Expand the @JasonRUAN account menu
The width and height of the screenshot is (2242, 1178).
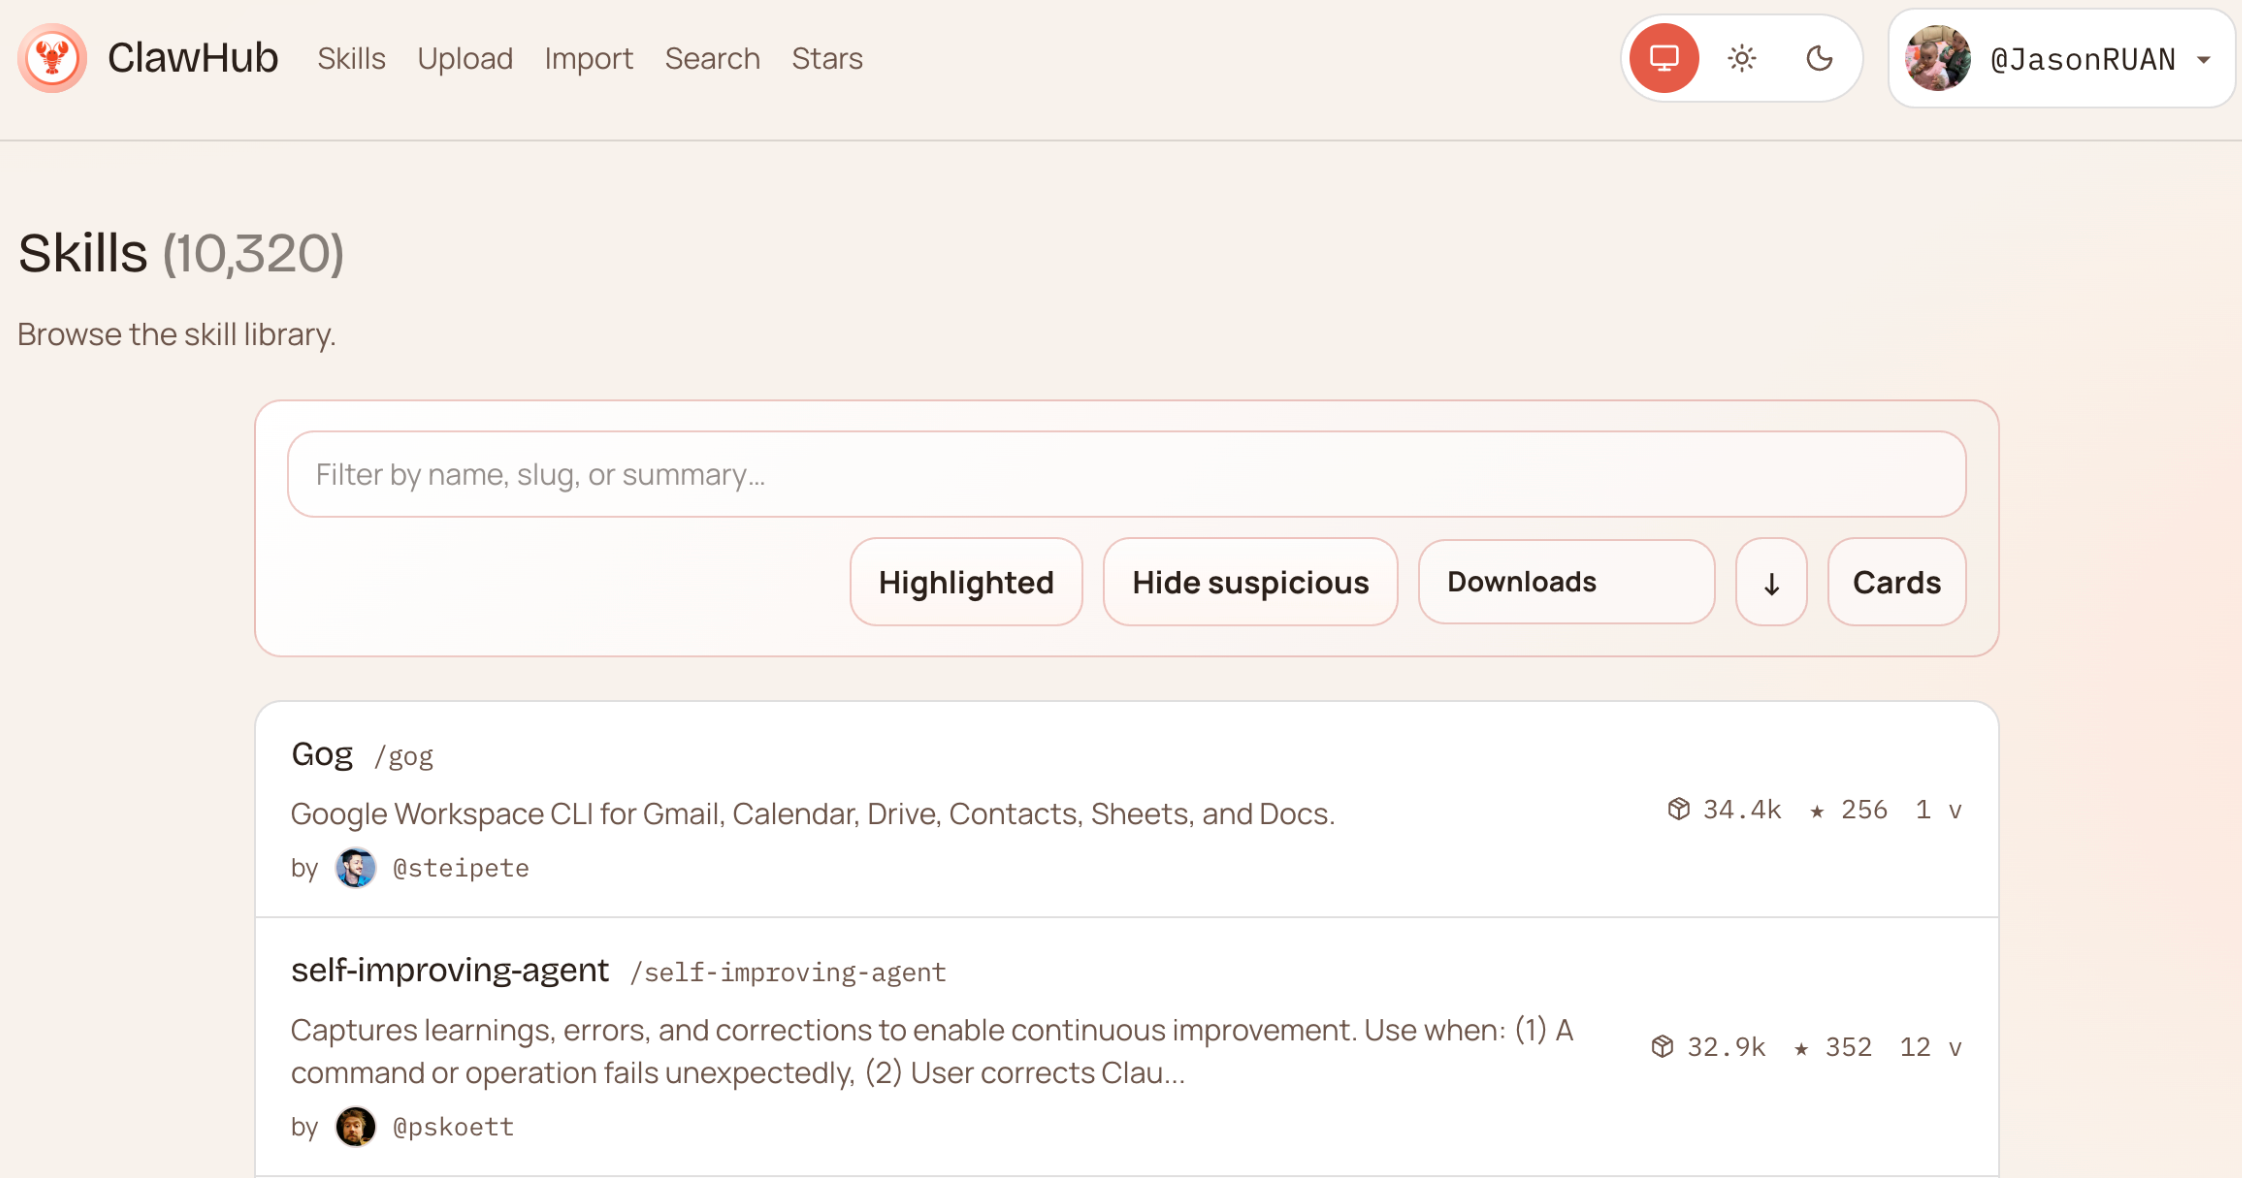2203,59
